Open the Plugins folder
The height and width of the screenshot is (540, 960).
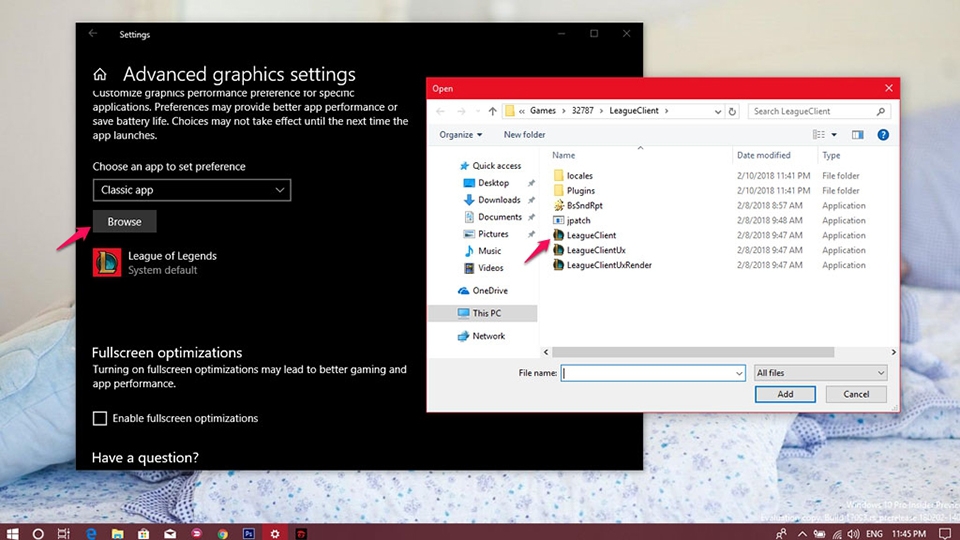[x=574, y=190]
